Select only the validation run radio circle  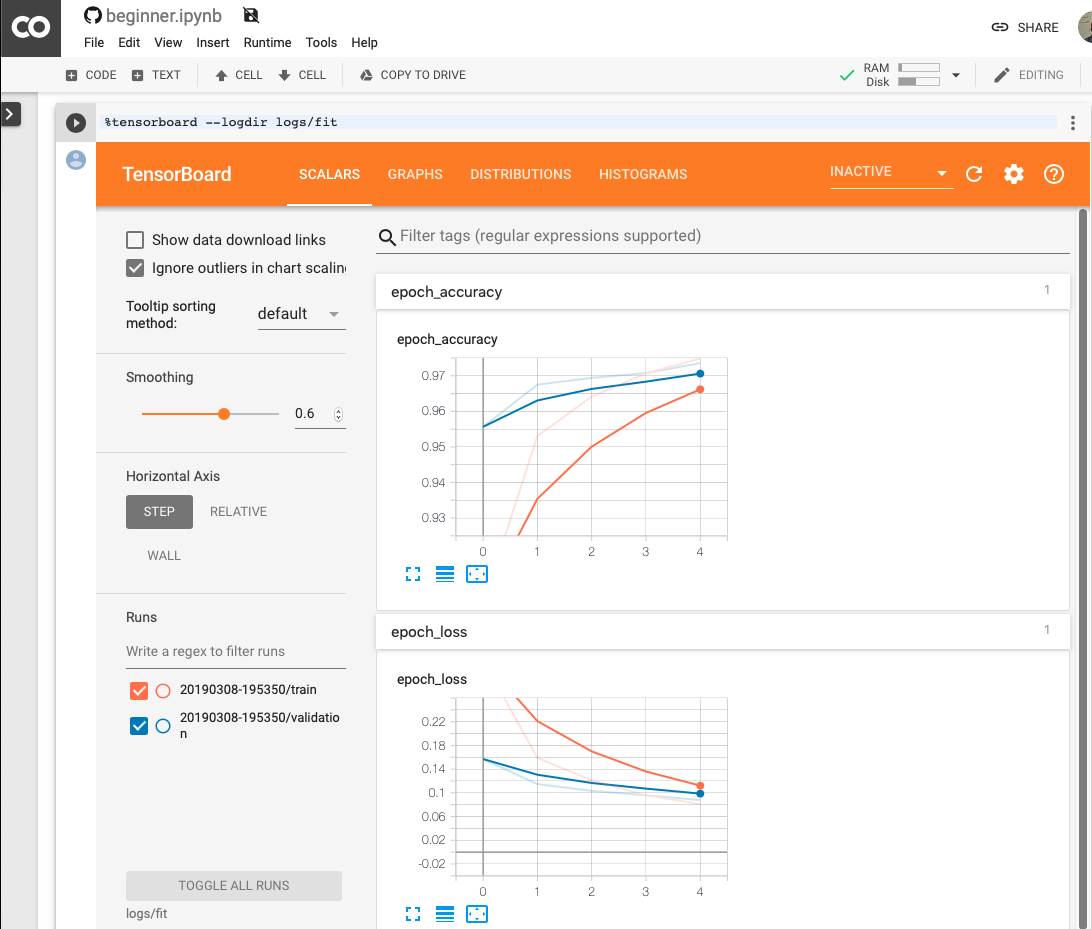163,726
